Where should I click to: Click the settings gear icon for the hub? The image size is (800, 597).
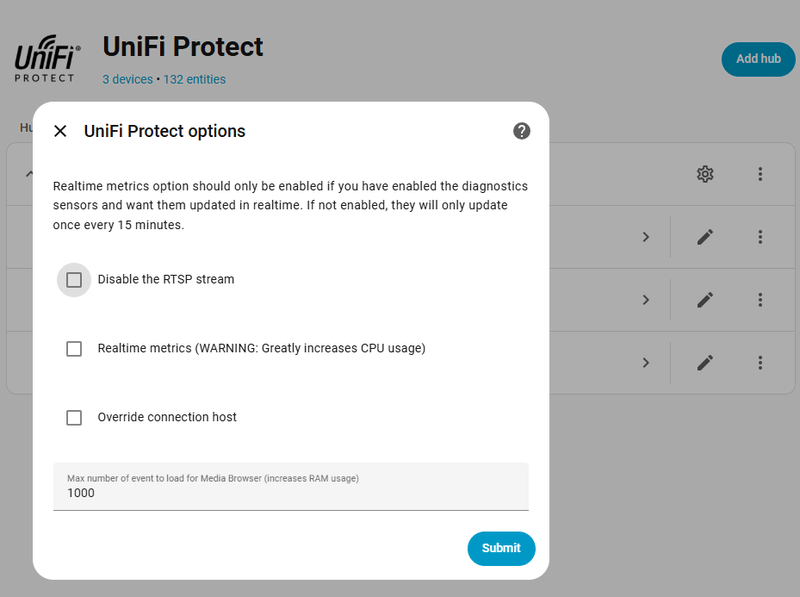click(x=705, y=174)
